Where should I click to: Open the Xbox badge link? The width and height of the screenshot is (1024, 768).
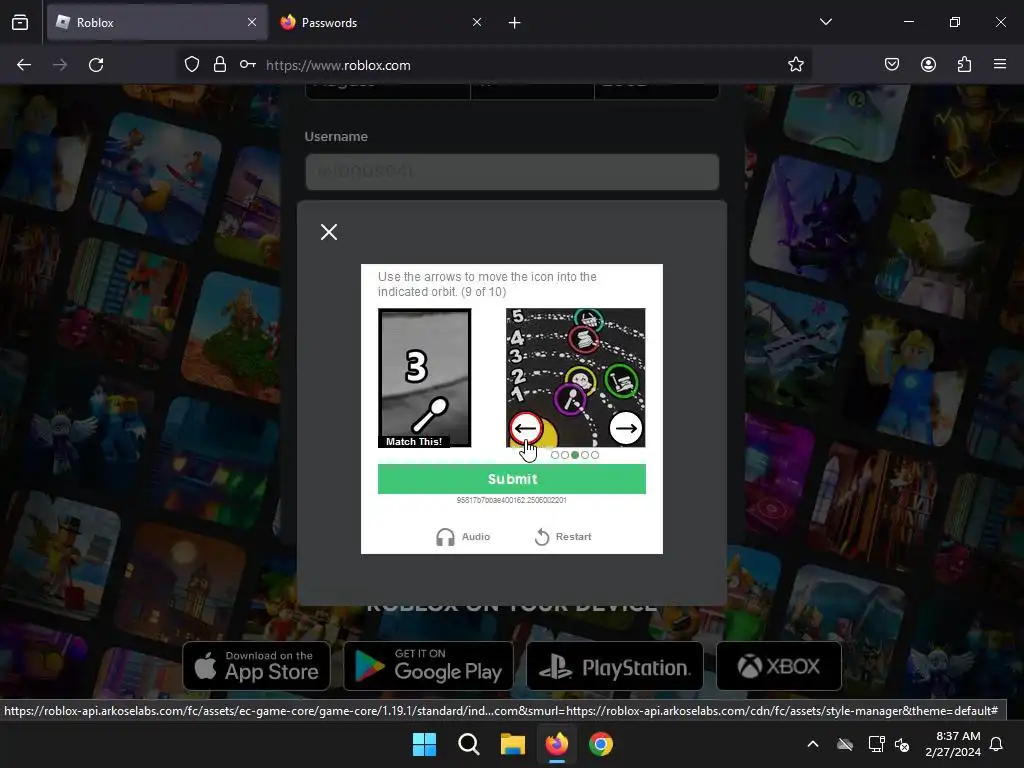[778, 666]
